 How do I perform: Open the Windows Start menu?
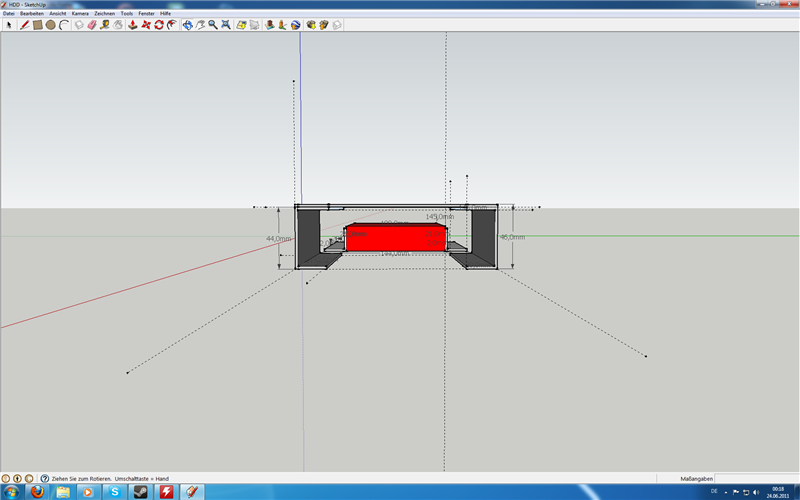(x=12, y=492)
